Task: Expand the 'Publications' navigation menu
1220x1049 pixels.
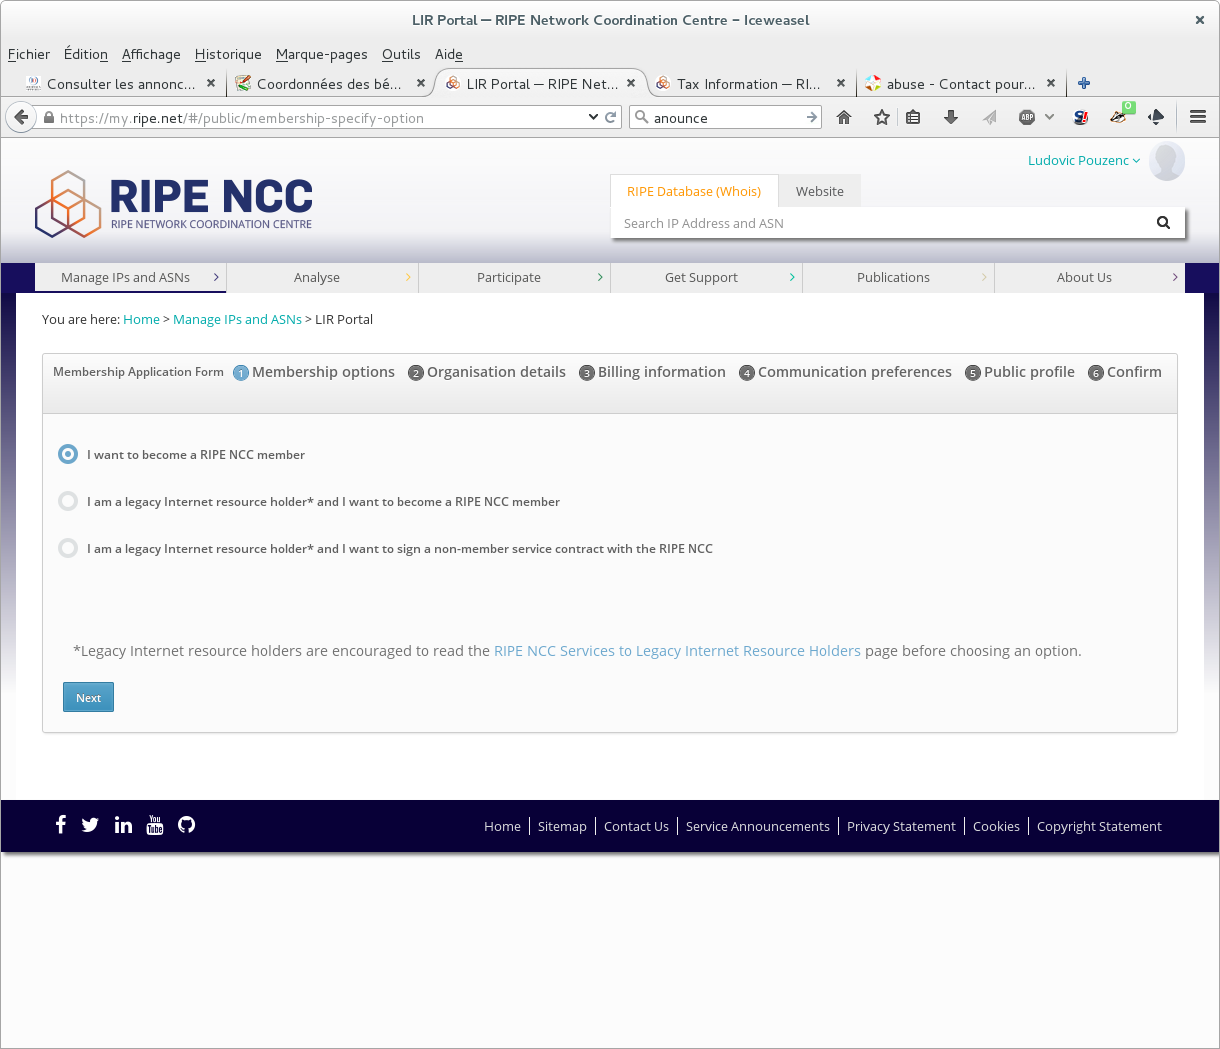Action: (x=899, y=278)
